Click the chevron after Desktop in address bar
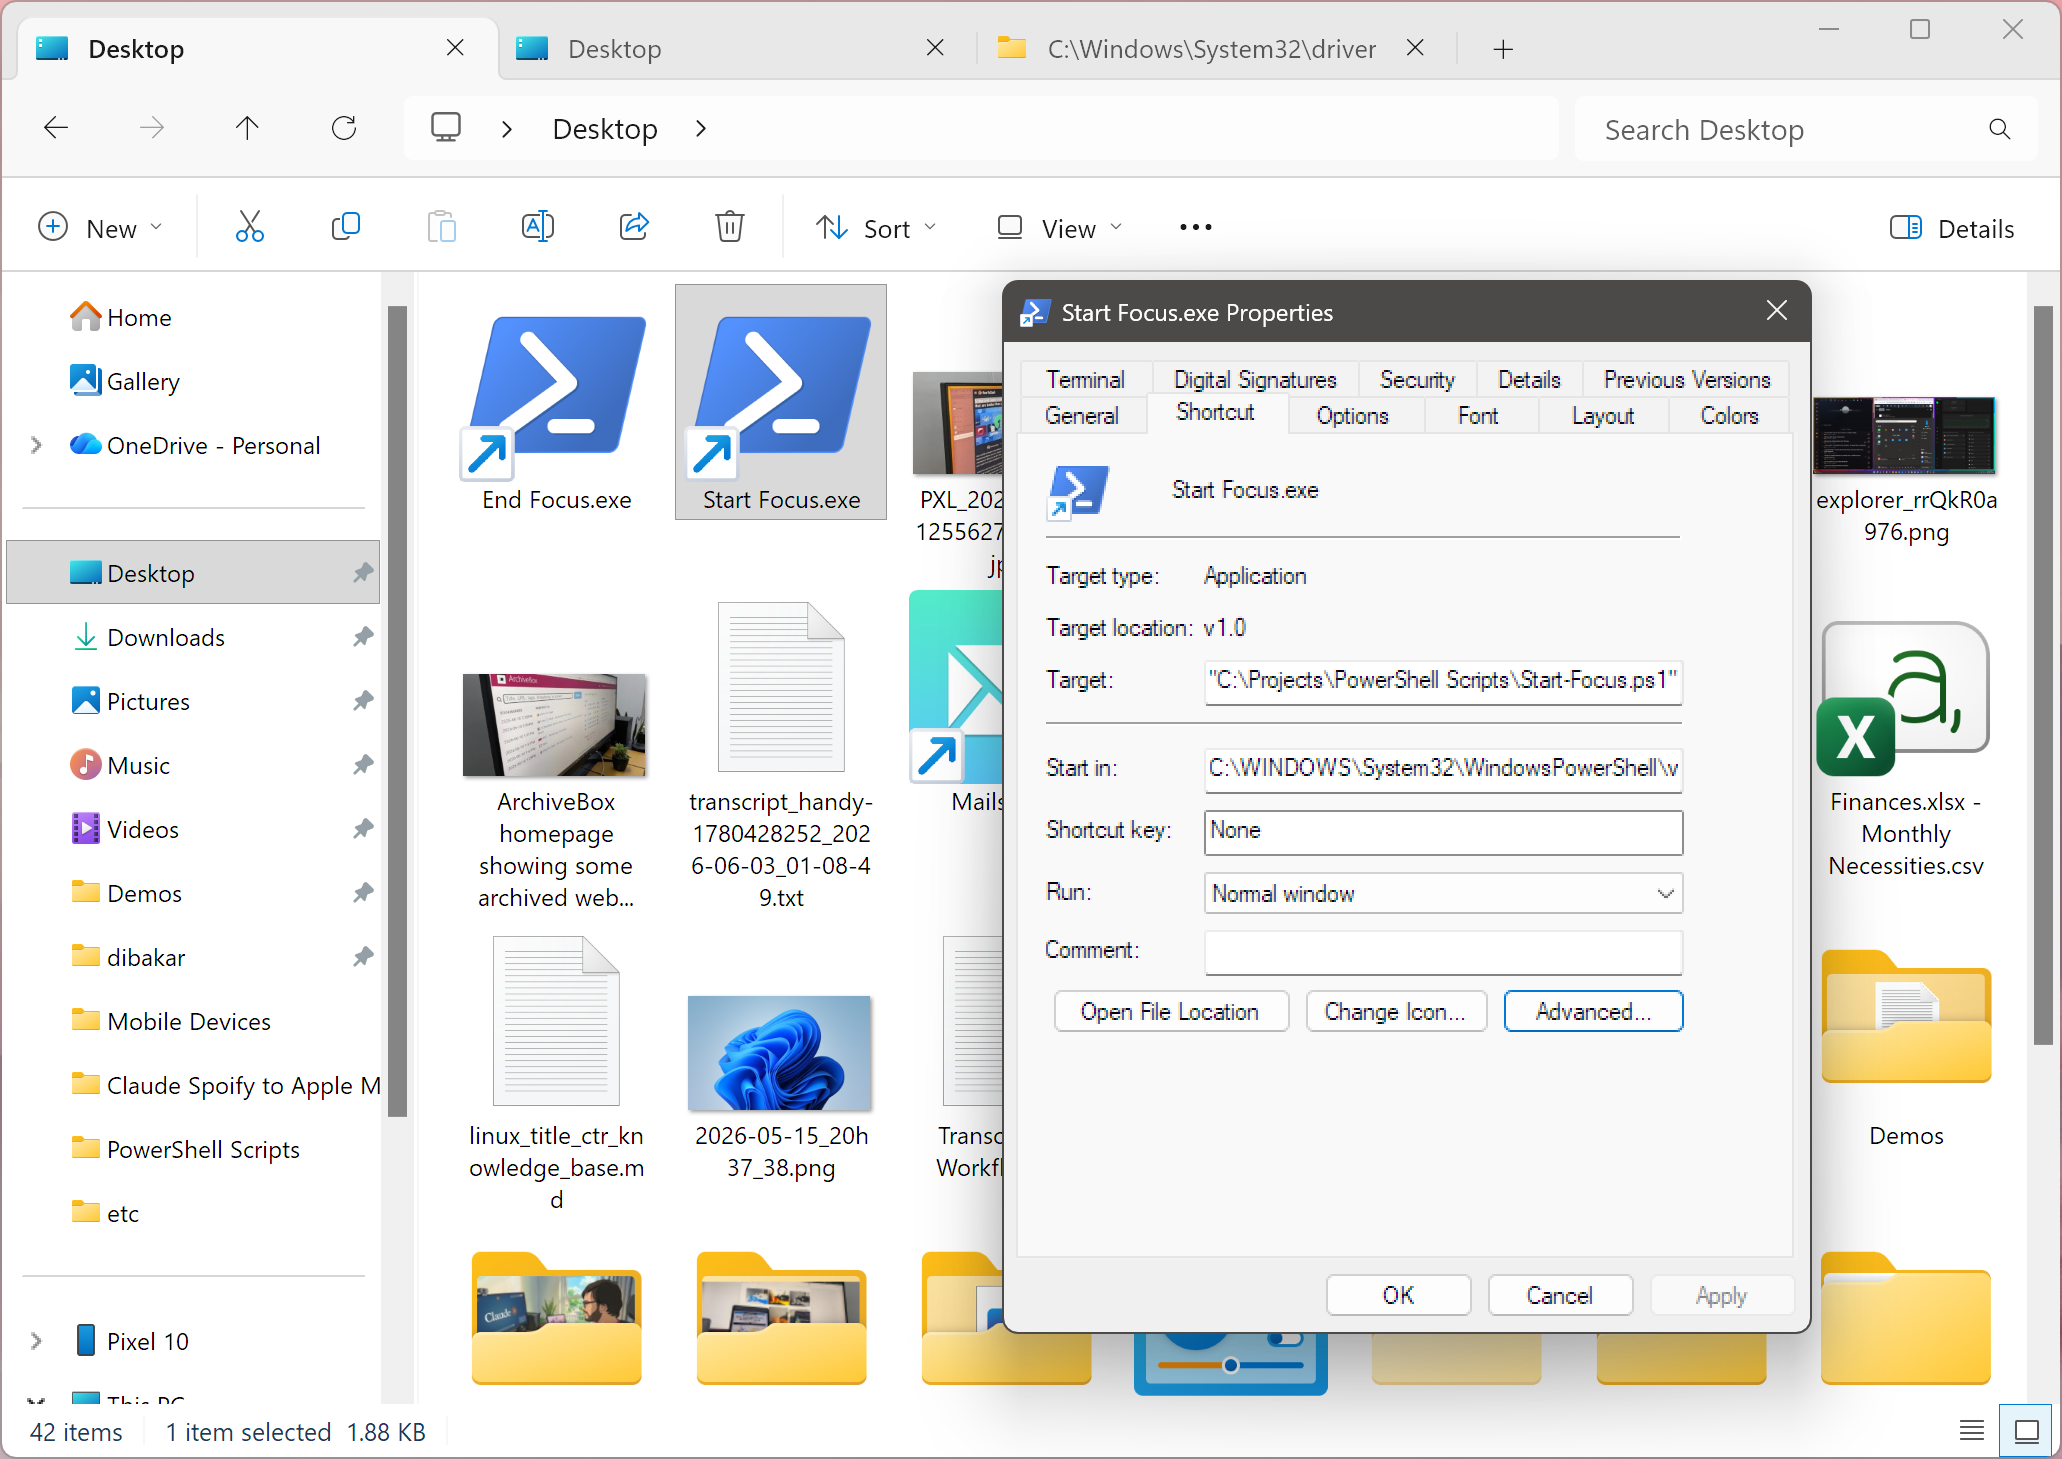 [x=700, y=128]
